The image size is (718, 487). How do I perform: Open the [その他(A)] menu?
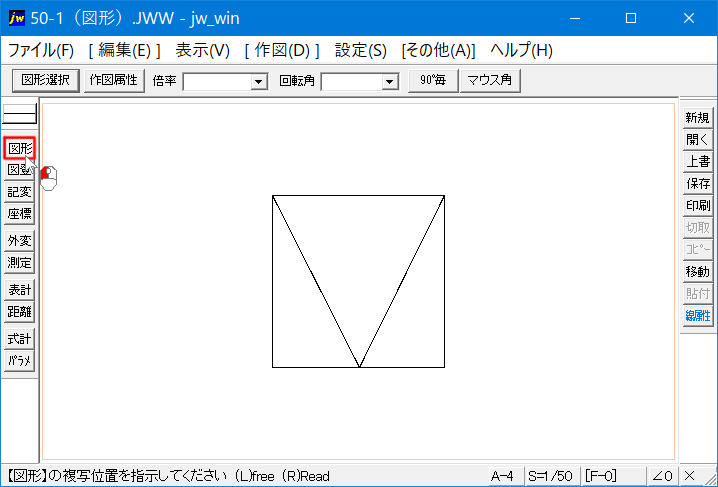(x=438, y=50)
